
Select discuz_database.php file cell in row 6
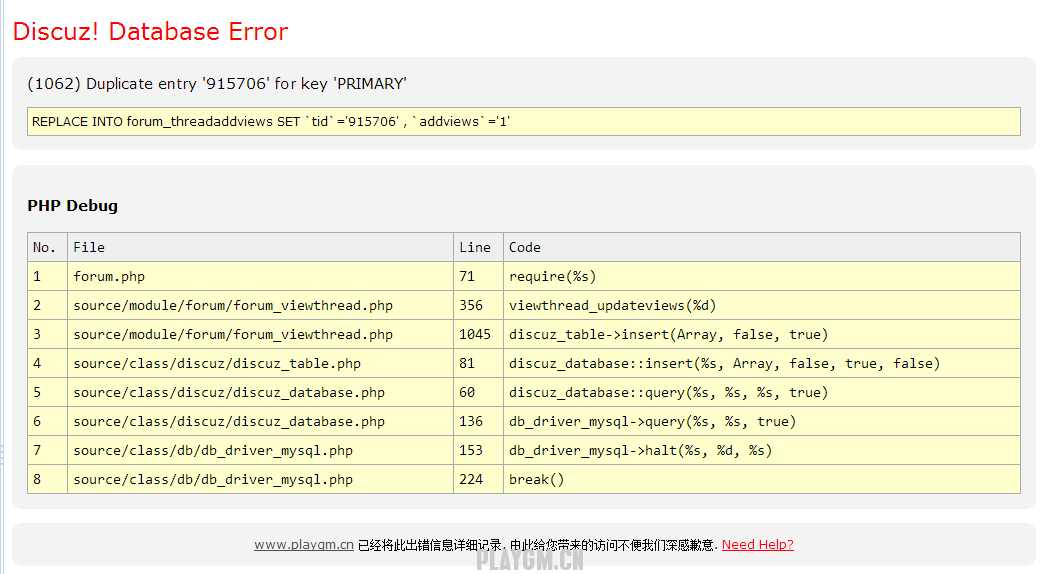tap(261, 421)
